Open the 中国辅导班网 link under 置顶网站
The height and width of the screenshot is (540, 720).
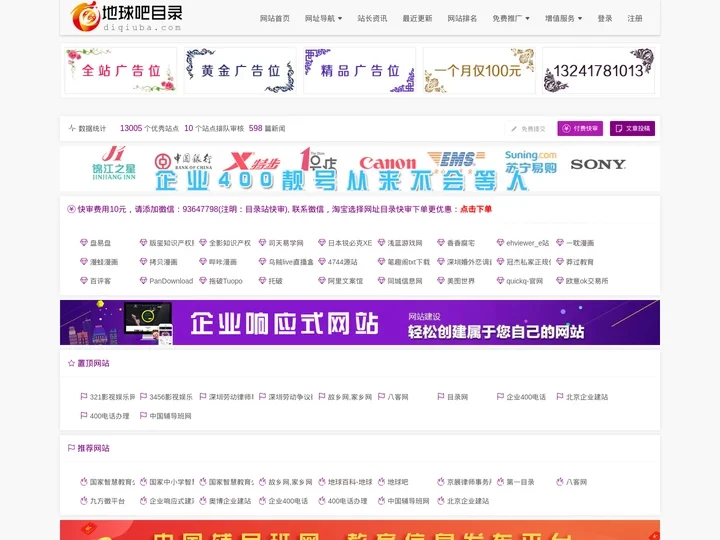170,416
